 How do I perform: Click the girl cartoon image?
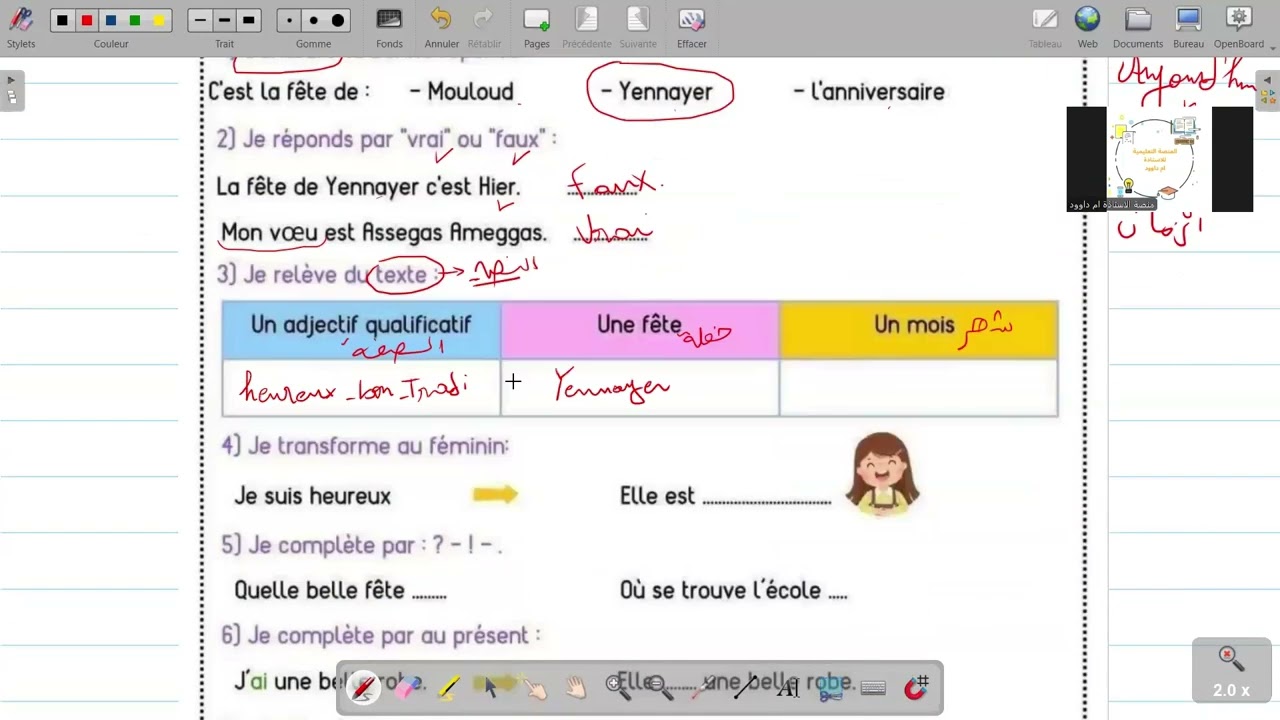tap(881, 475)
